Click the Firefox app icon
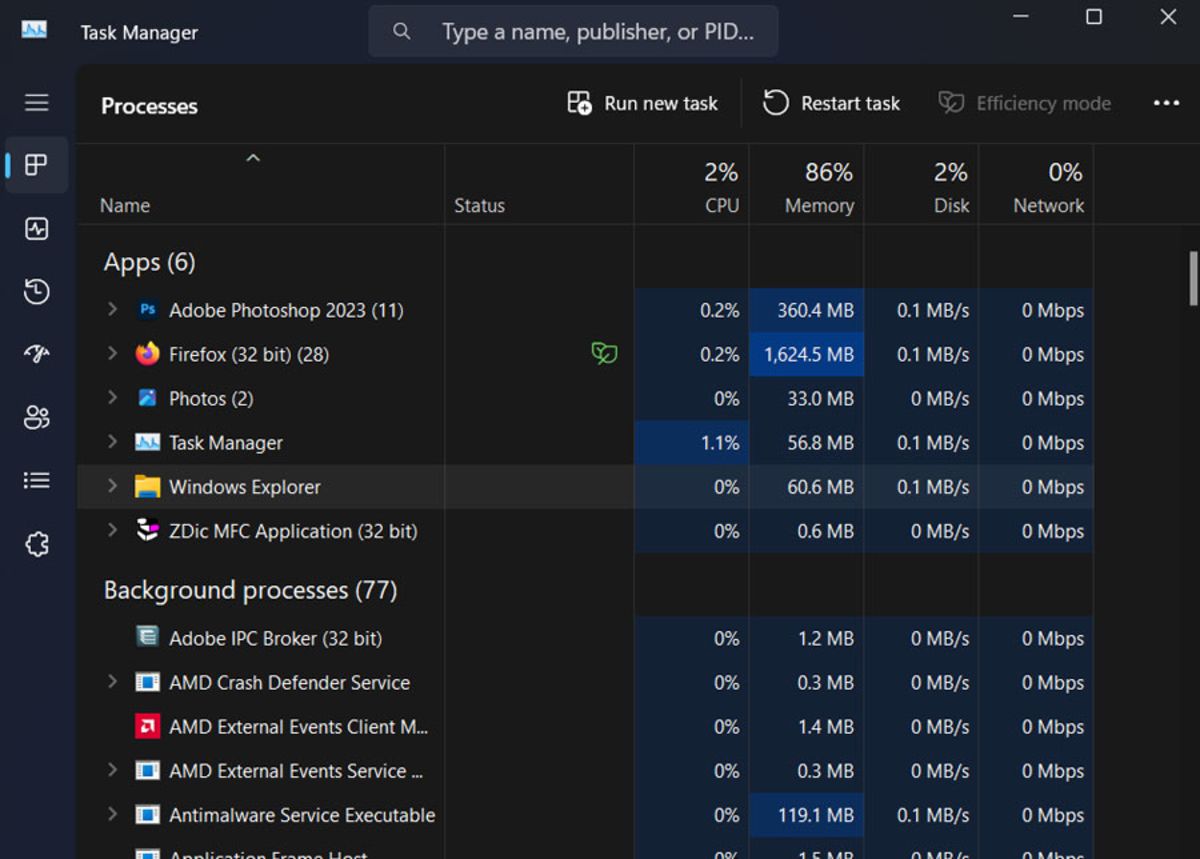This screenshot has width=1200, height=859. 147,354
